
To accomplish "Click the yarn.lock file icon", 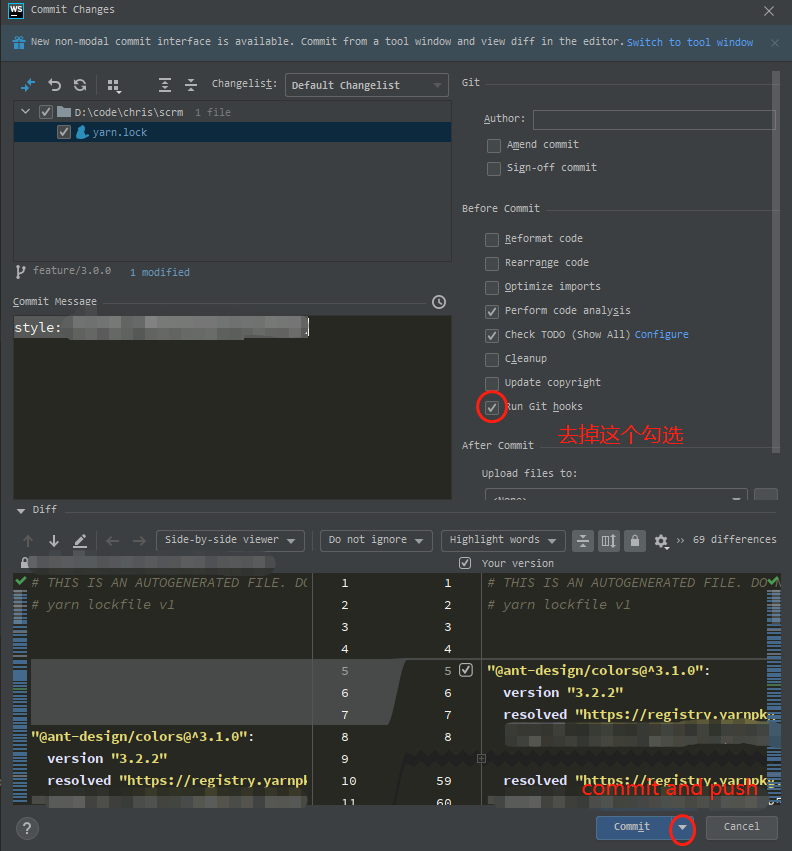I will click(82, 132).
